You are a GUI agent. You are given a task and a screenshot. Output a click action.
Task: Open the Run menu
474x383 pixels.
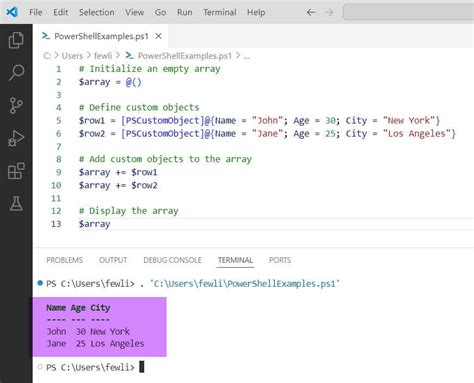coord(185,12)
